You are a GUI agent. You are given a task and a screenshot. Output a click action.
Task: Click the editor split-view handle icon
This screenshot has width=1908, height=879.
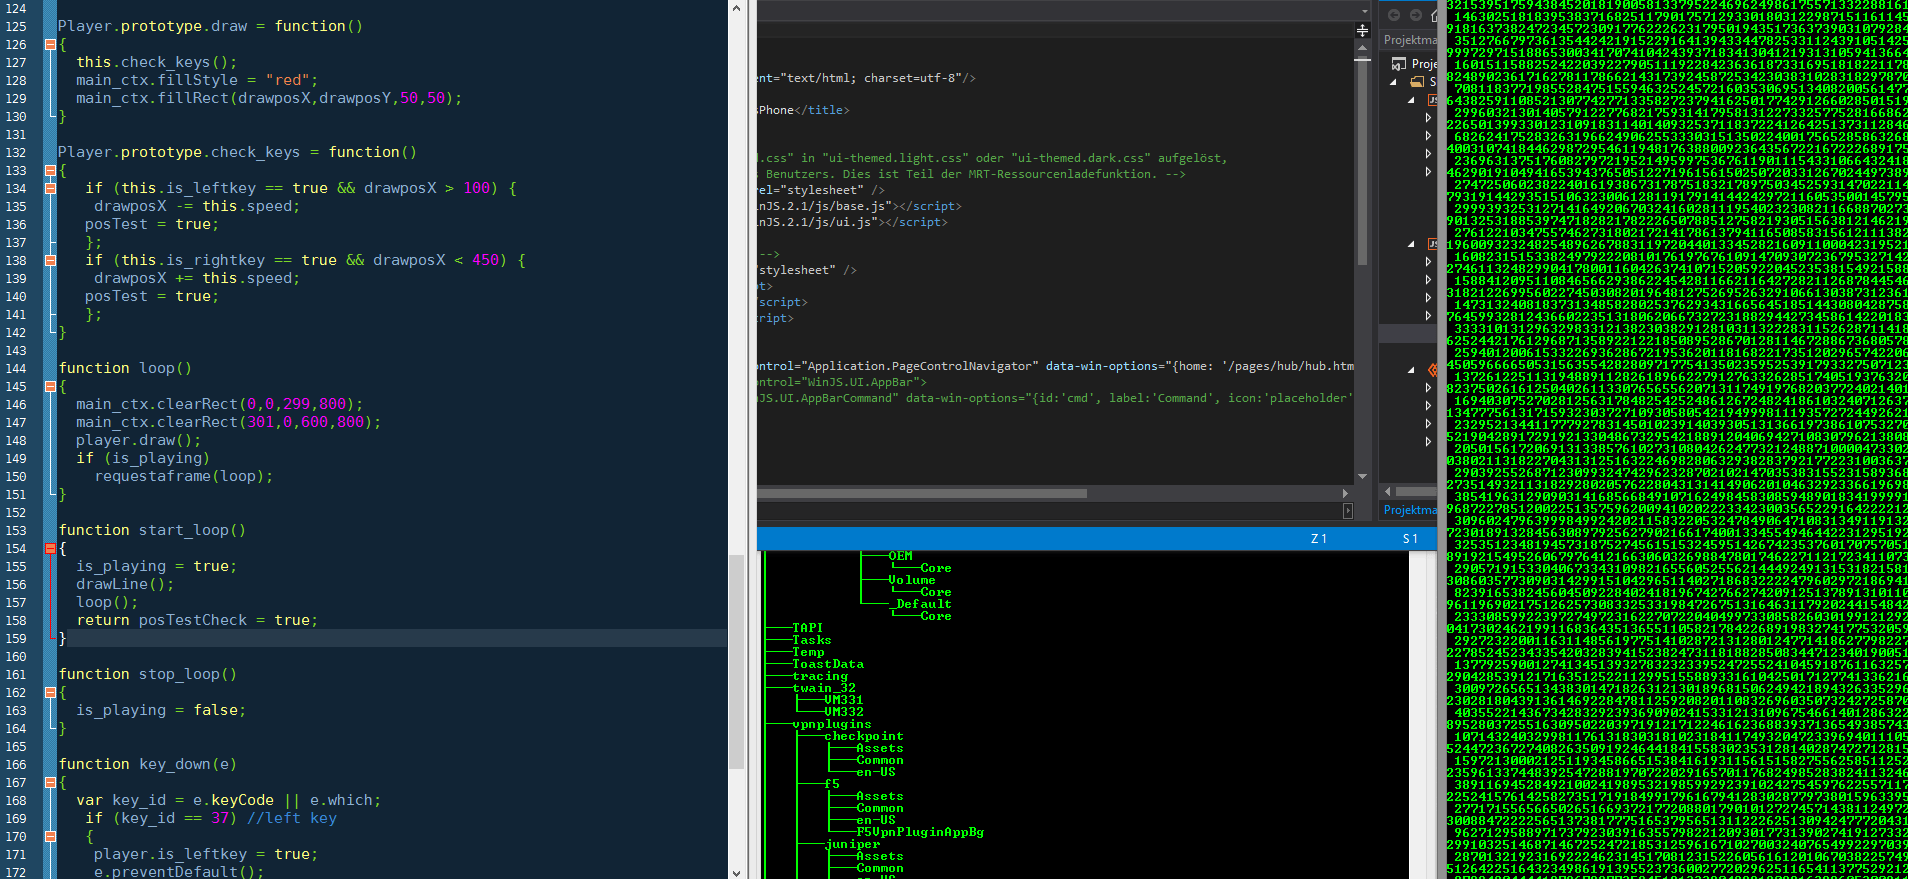tap(1362, 31)
